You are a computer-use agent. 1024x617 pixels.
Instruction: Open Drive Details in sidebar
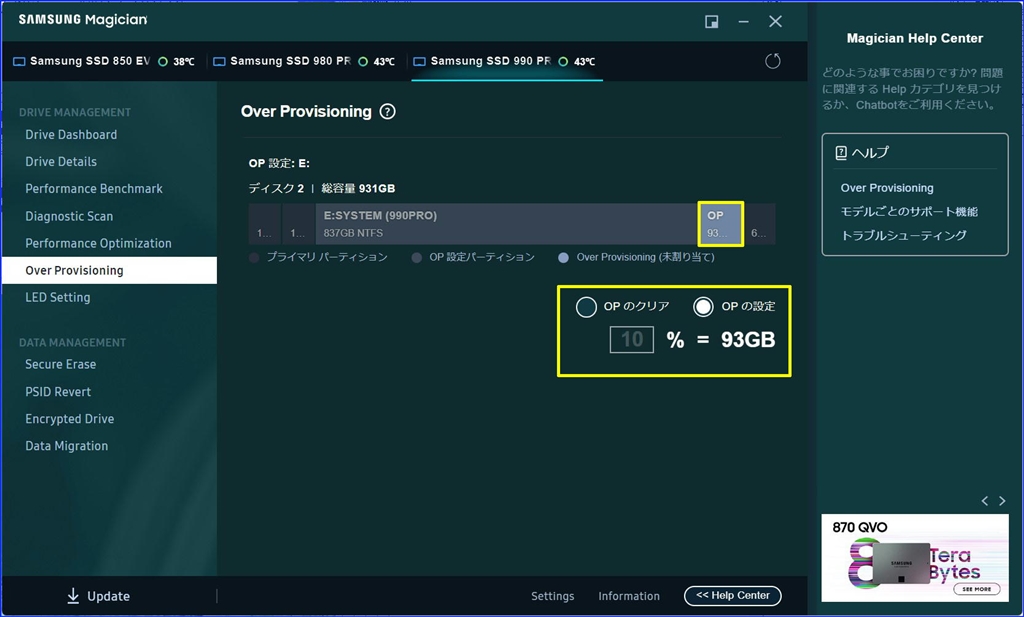[61, 161]
